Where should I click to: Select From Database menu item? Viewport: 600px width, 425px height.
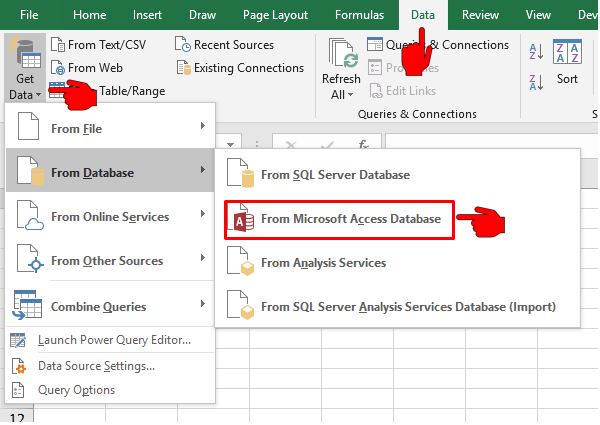(110, 170)
